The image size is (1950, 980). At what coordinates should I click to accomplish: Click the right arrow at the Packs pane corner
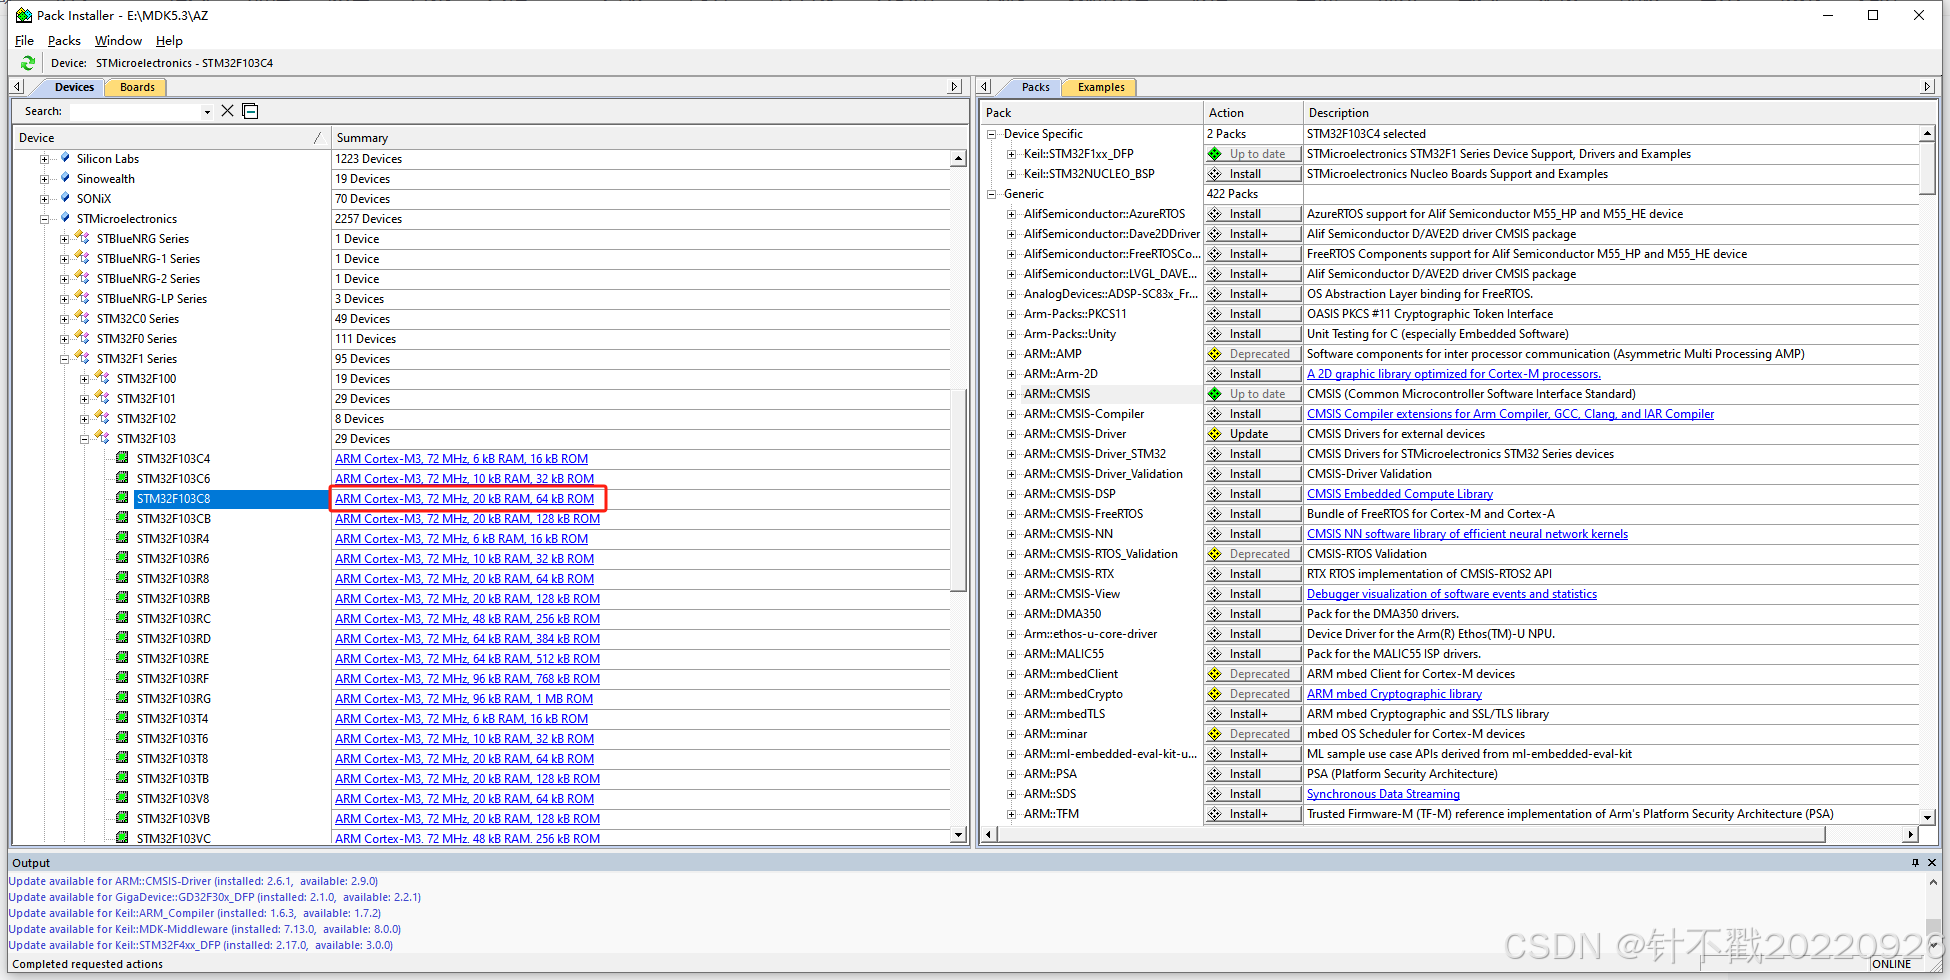tap(1927, 87)
